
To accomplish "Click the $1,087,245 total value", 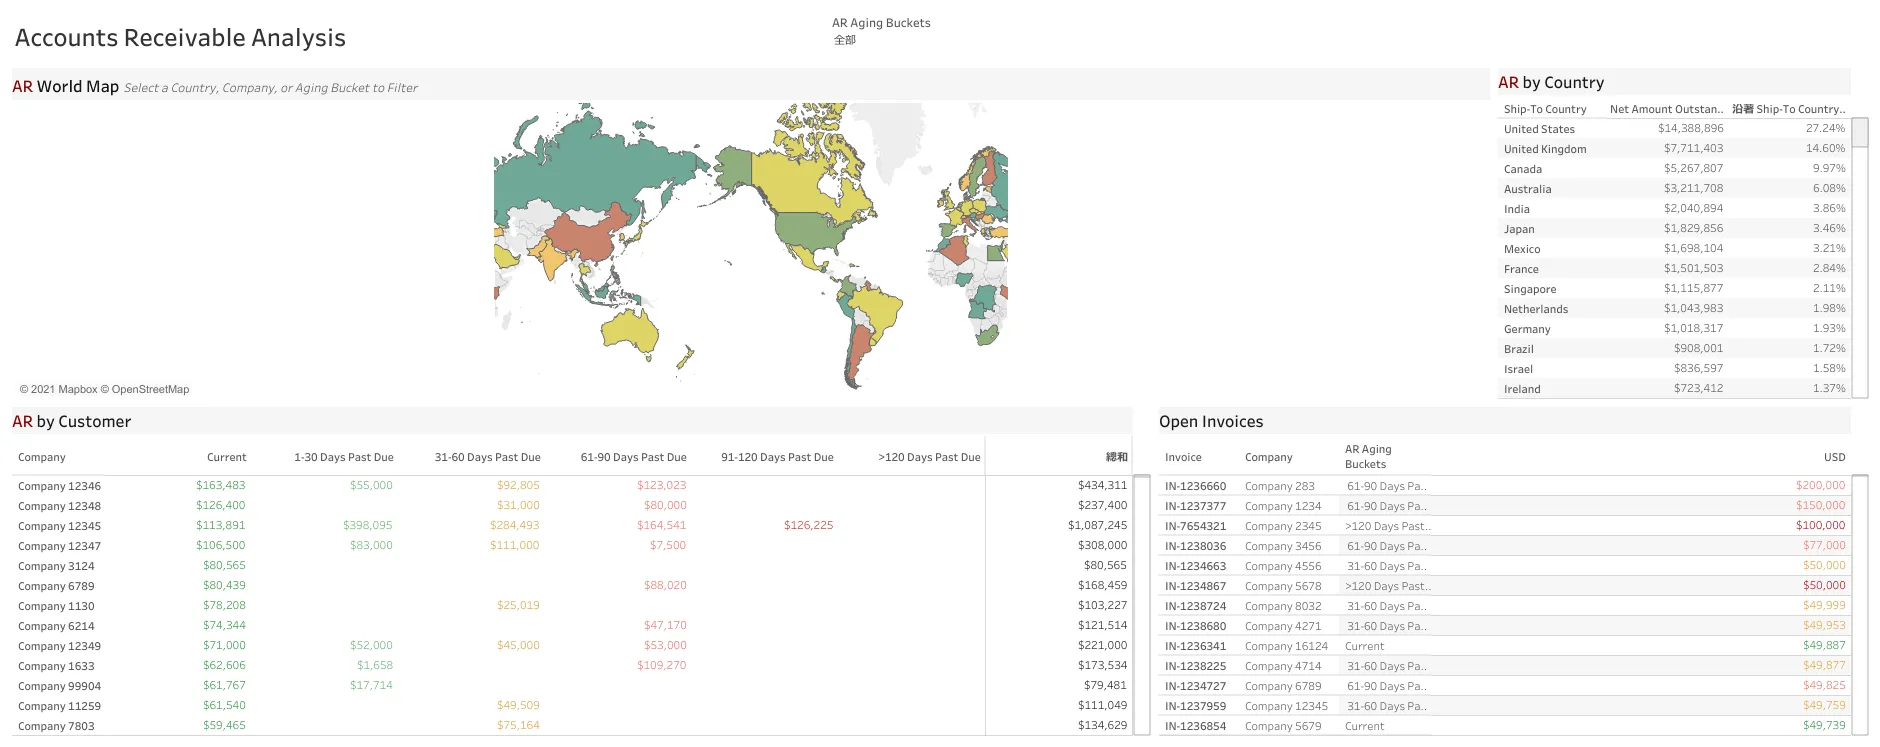I will pyautogui.click(x=1097, y=525).
